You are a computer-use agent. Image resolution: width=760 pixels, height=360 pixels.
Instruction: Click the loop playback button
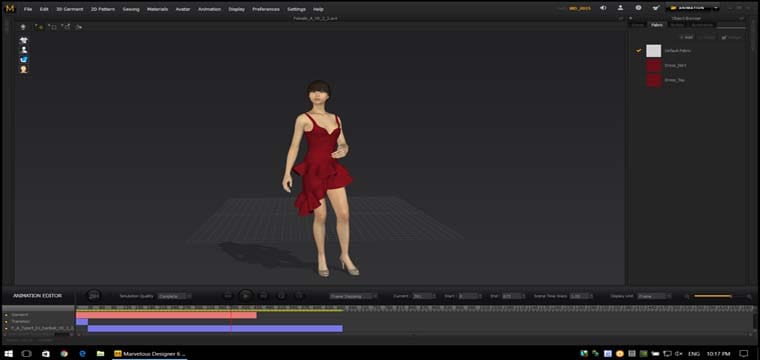pyautogui.click(x=282, y=296)
